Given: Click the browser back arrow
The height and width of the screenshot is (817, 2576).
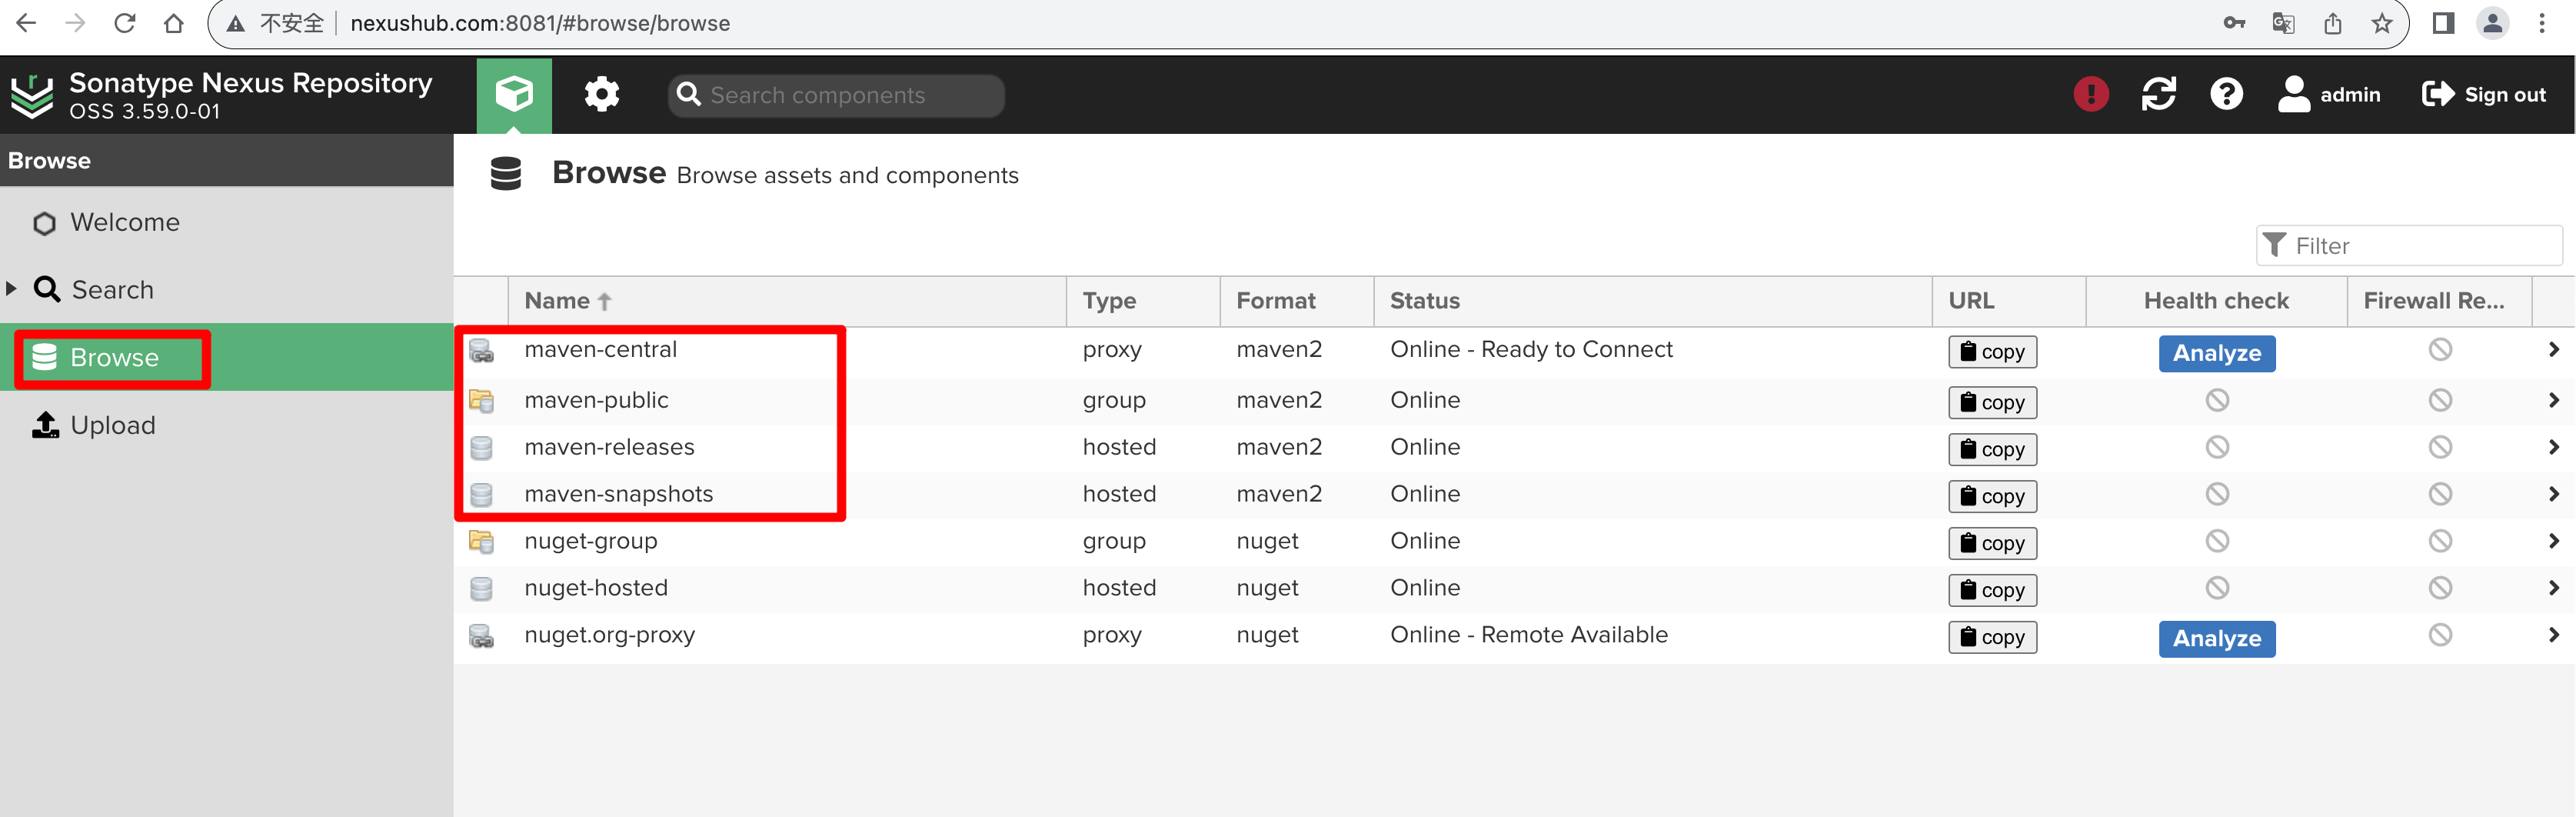Looking at the screenshot, I should (27, 23).
